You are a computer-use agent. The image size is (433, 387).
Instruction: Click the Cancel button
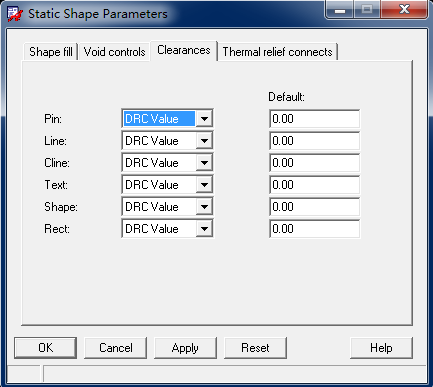(116, 348)
